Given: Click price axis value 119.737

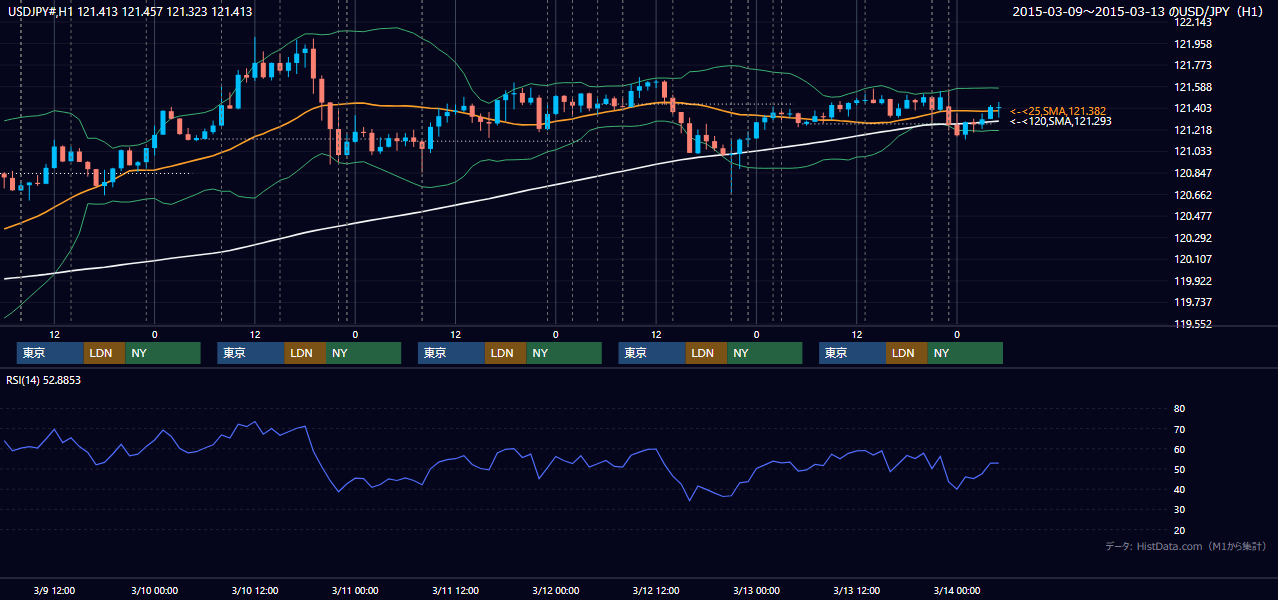Looking at the screenshot, I should [x=1193, y=302].
